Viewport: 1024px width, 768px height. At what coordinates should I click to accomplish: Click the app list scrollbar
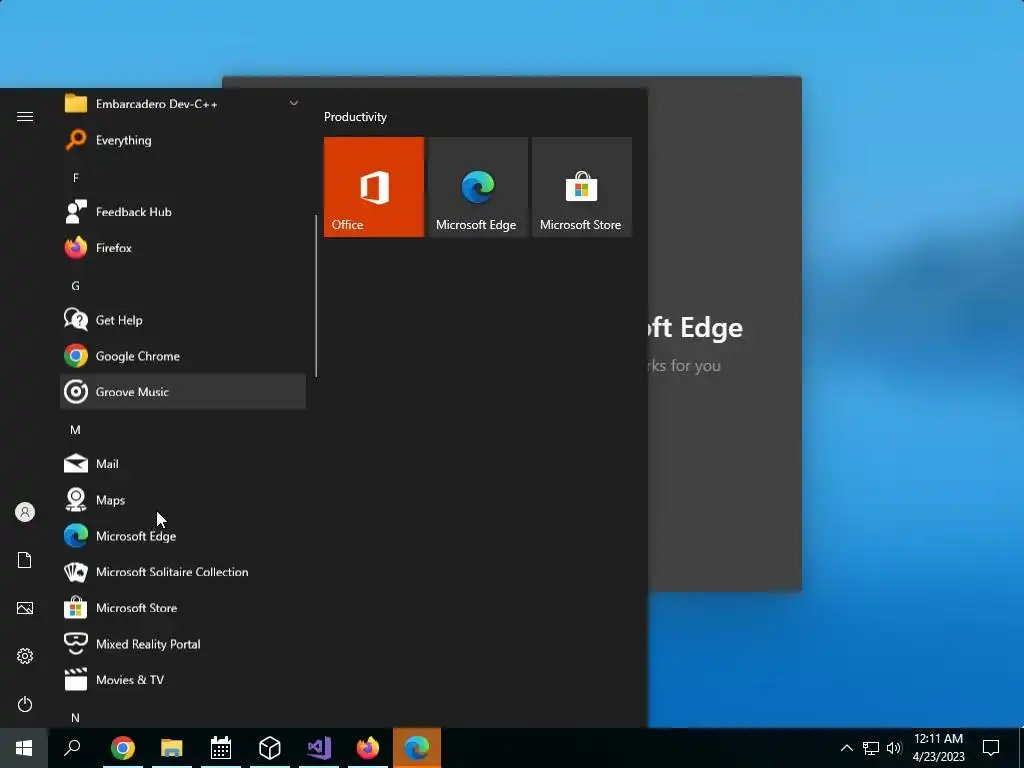tap(316, 296)
